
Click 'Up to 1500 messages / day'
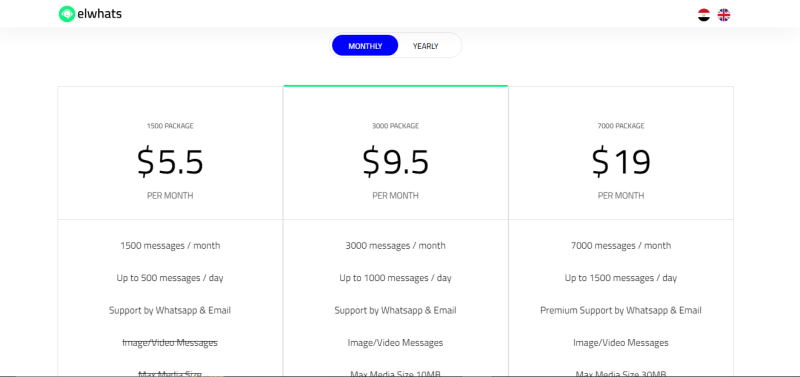click(621, 278)
